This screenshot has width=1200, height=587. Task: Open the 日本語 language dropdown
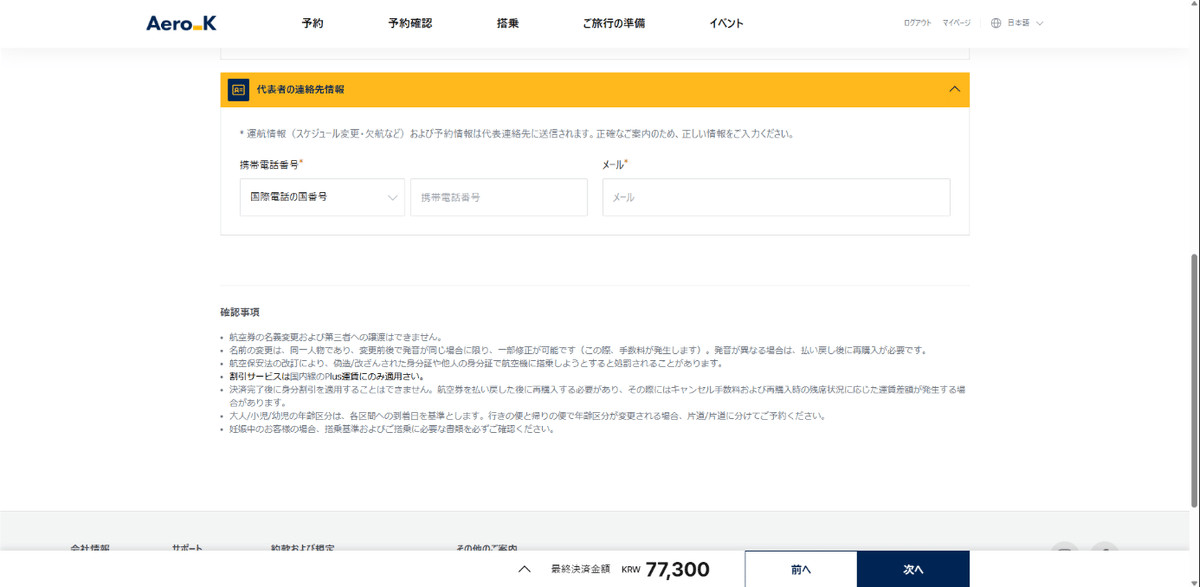[1025, 23]
